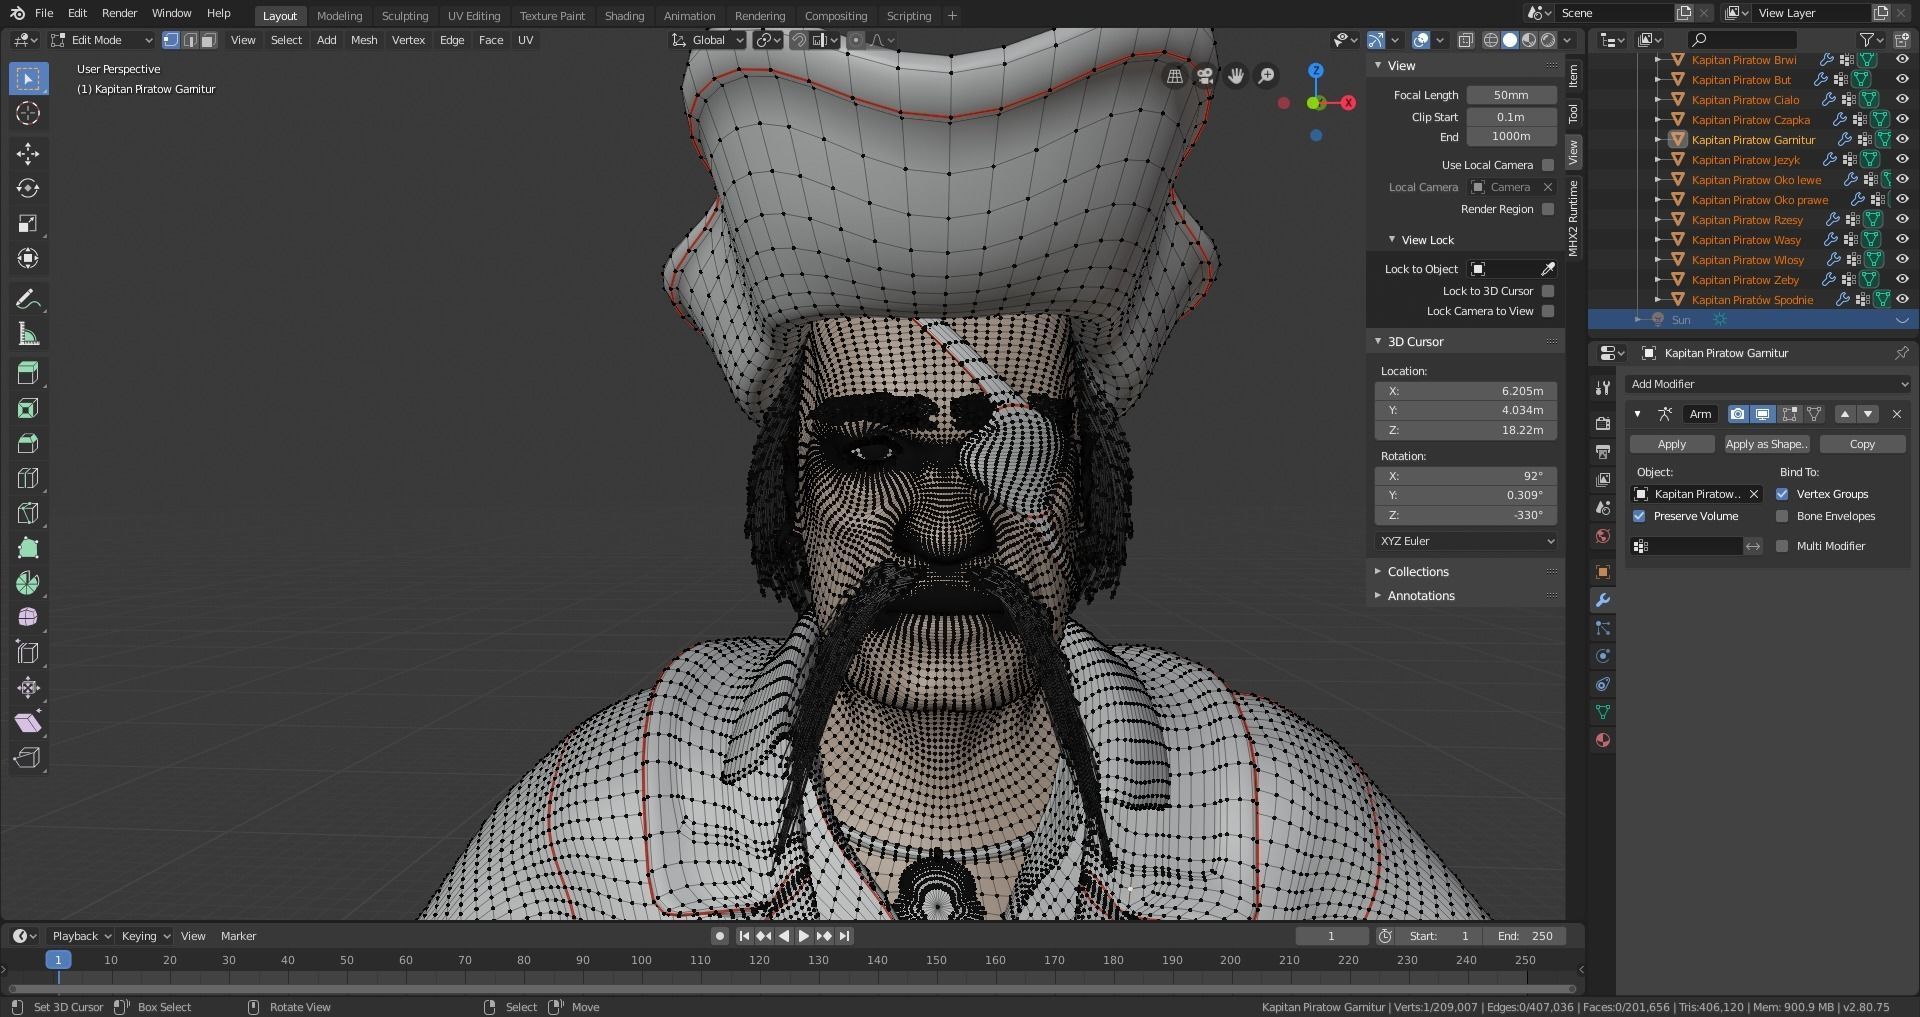The height and width of the screenshot is (1017, 1920).
Task: Open the Mesh menu
Action: pos(364,40)
